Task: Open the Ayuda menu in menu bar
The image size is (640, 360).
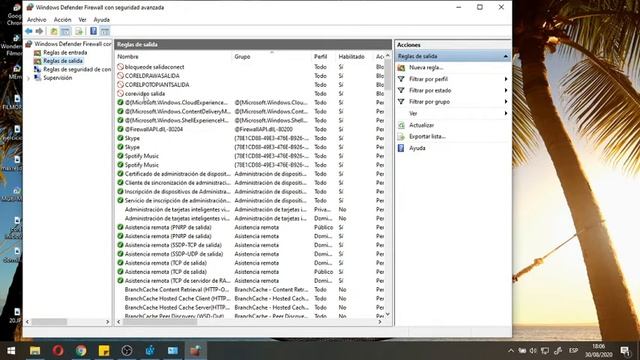Action: [102, 20]
